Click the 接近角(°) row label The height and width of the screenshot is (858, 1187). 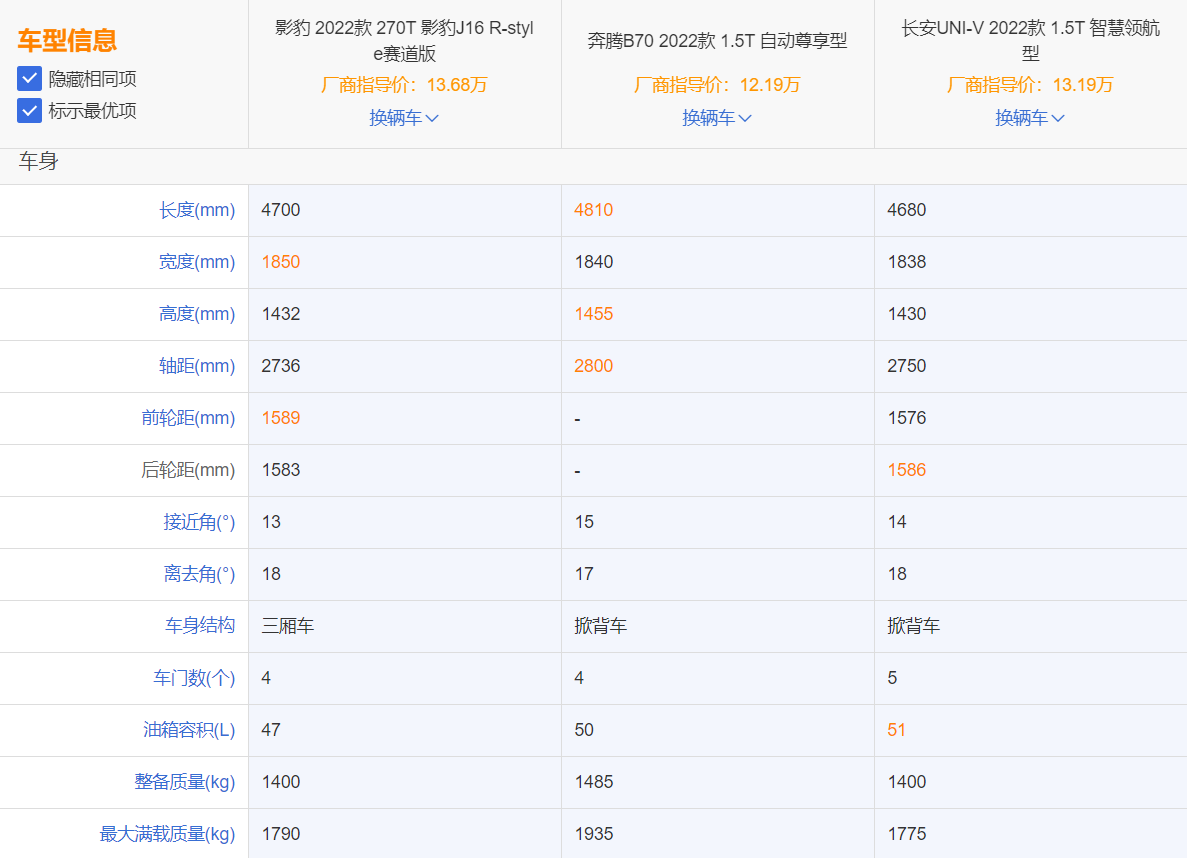point(199,522)
